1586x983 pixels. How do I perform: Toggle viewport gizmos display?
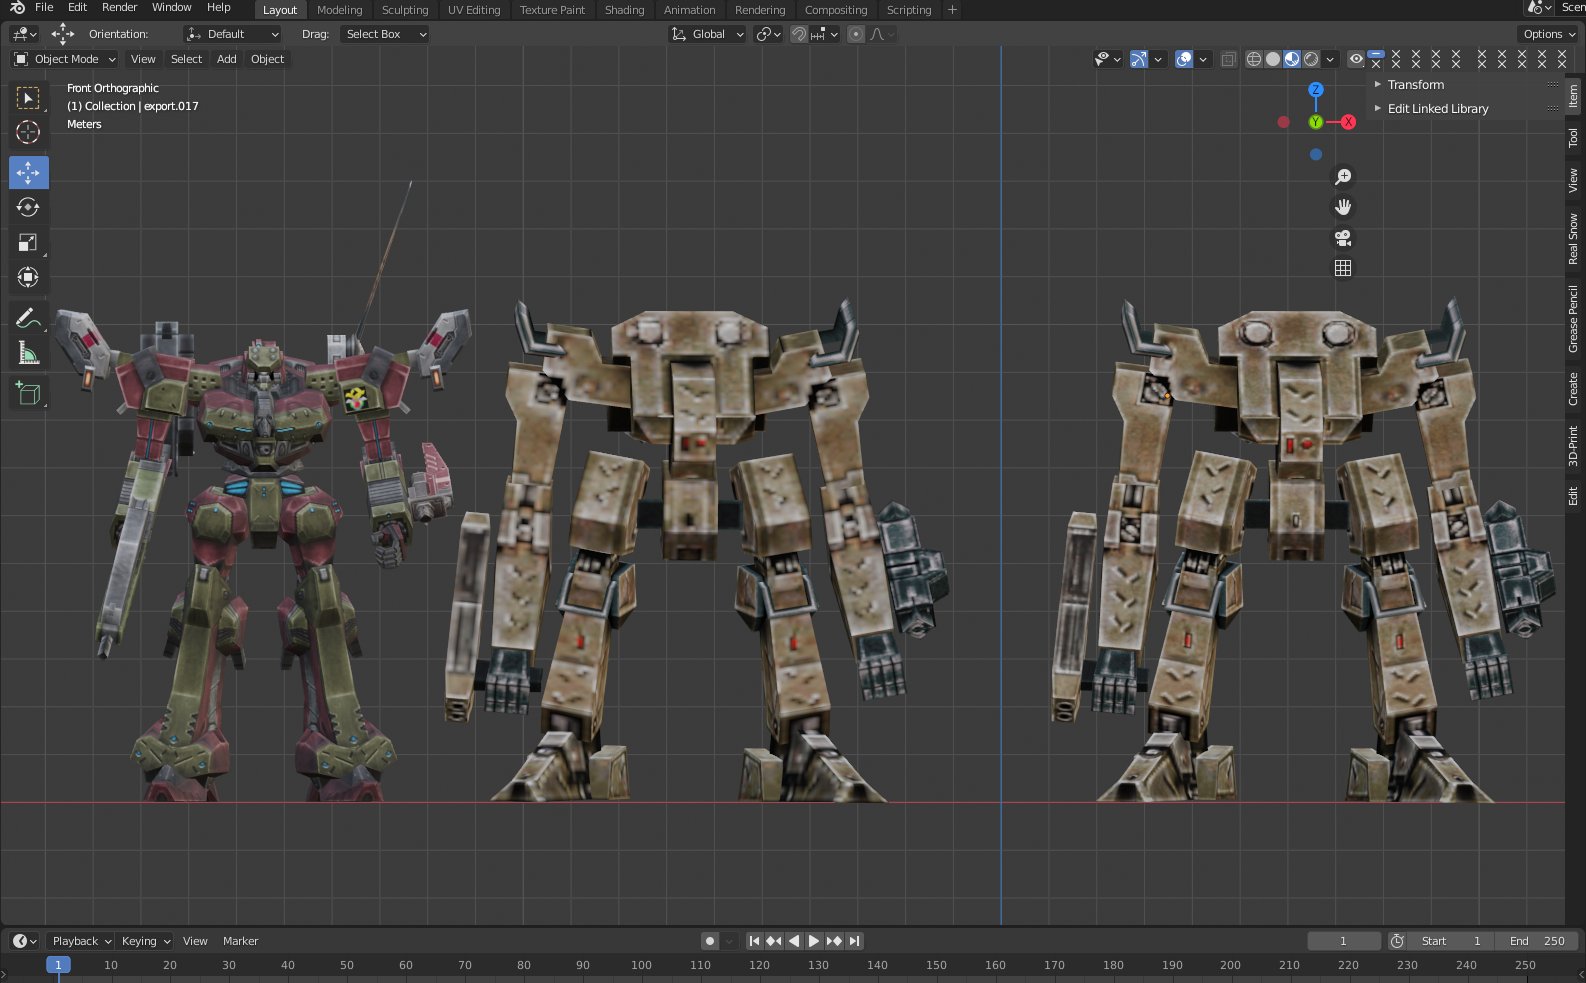1139,59
